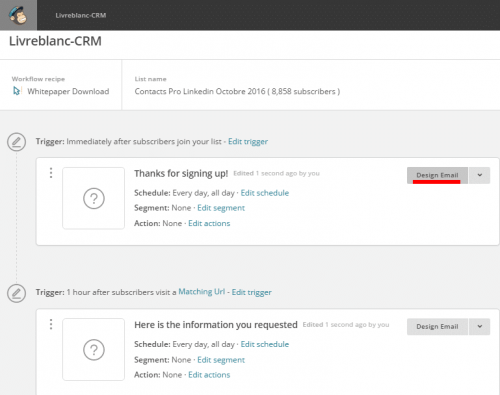
Task: Edit segment of Here is the information email
Action: [x=221, y=360]
